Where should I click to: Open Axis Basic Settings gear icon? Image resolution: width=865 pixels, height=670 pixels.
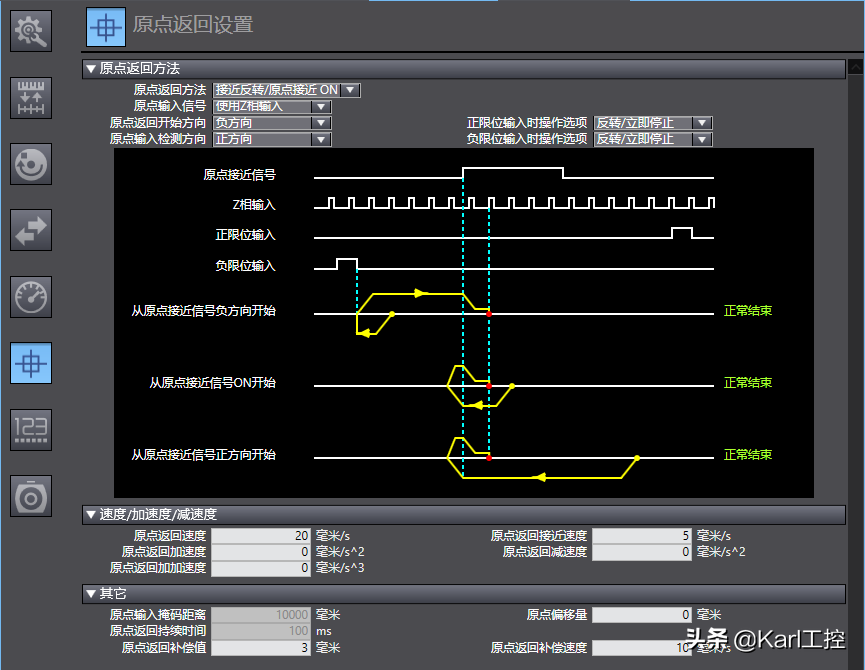pyautogui.click(x=31, y=31)
